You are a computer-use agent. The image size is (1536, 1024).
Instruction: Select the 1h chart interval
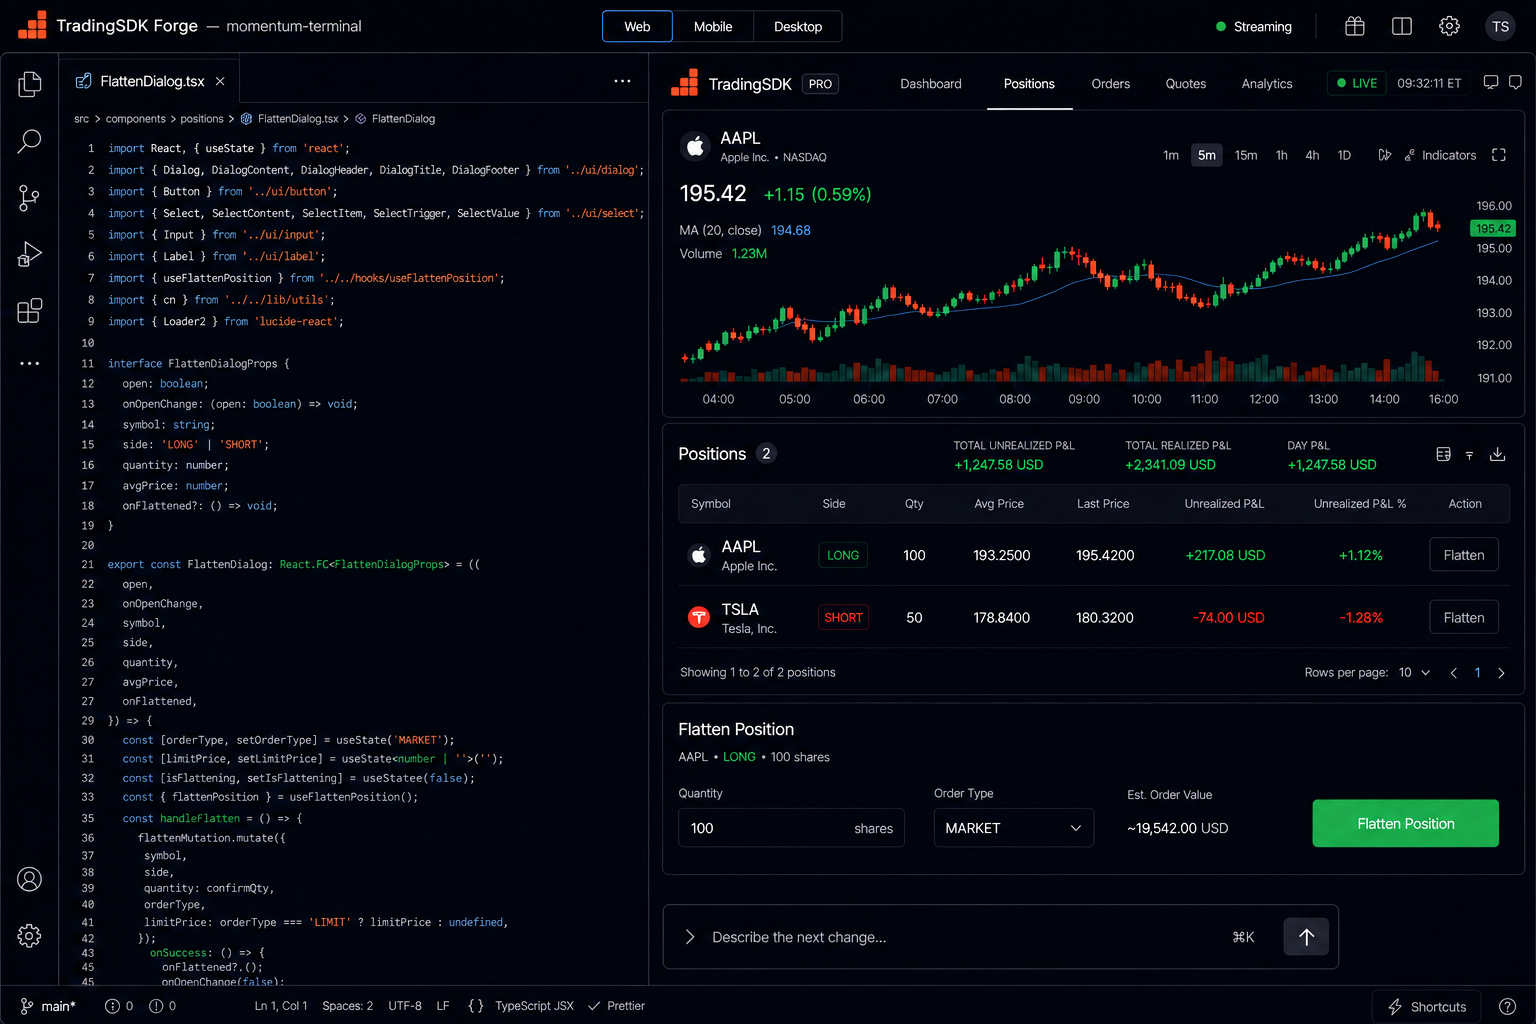tap(1281, 155)
